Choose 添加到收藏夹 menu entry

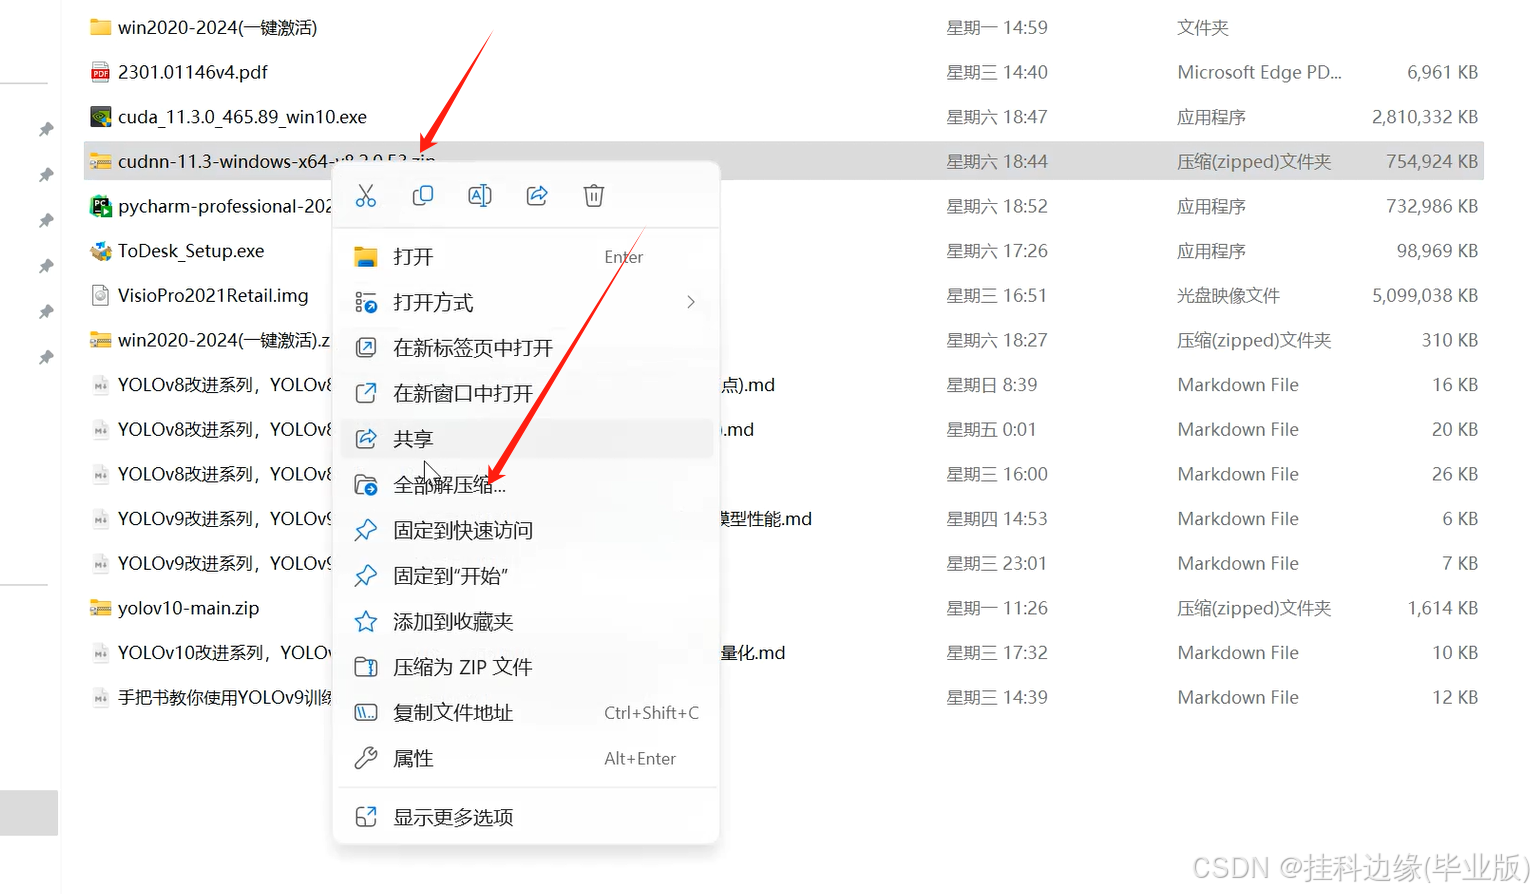[x=526, y=622]
